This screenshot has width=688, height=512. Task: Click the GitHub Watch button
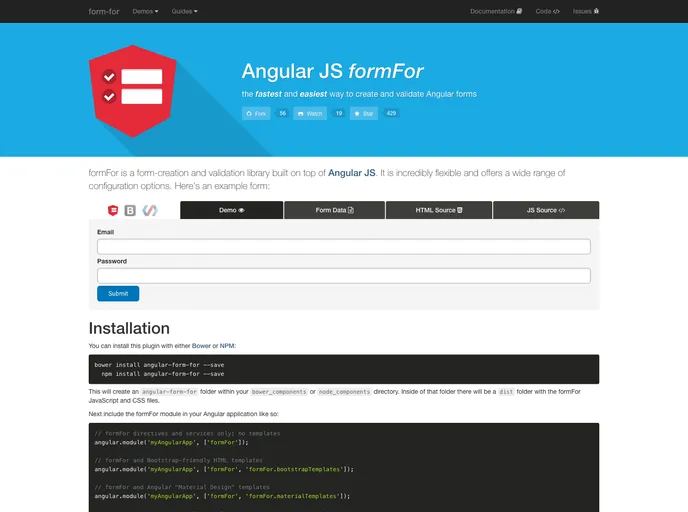click(310, 113)
